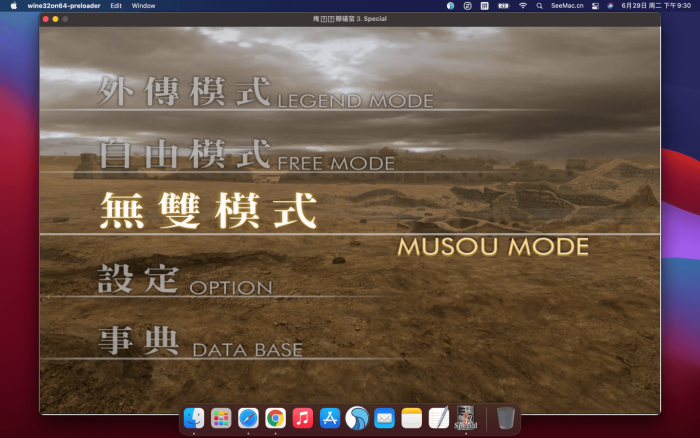This screenshot has width=700, height=438.
Task: Open Finder from the dock
Action: coord(194,418)
